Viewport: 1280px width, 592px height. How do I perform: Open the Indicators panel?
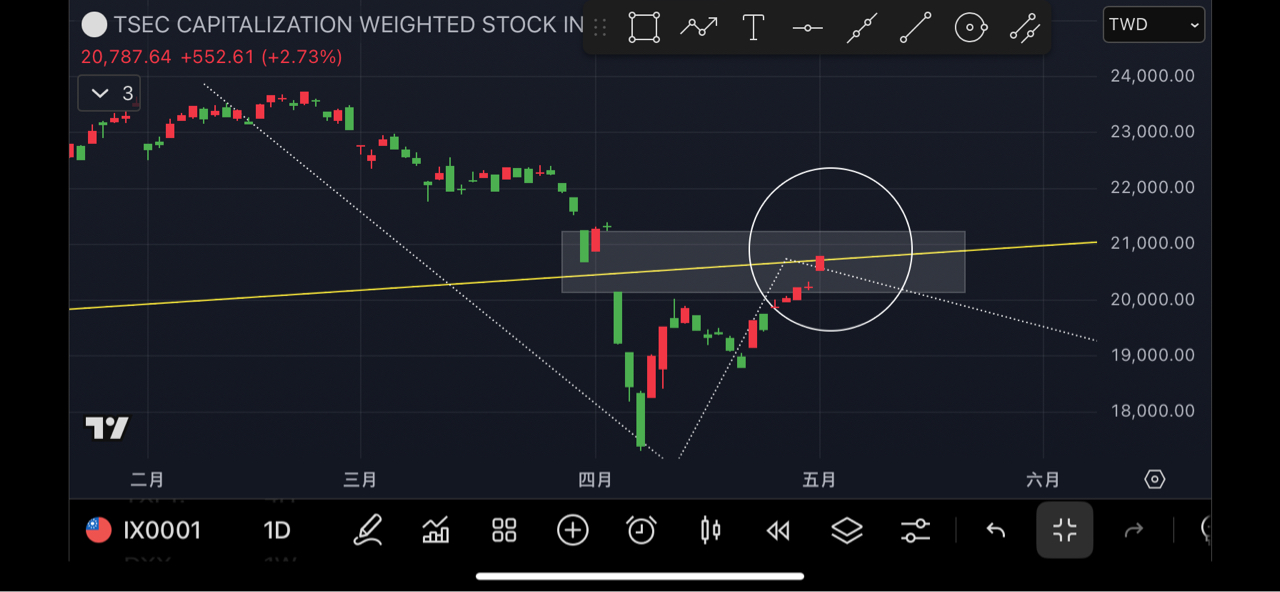point(435,530)
